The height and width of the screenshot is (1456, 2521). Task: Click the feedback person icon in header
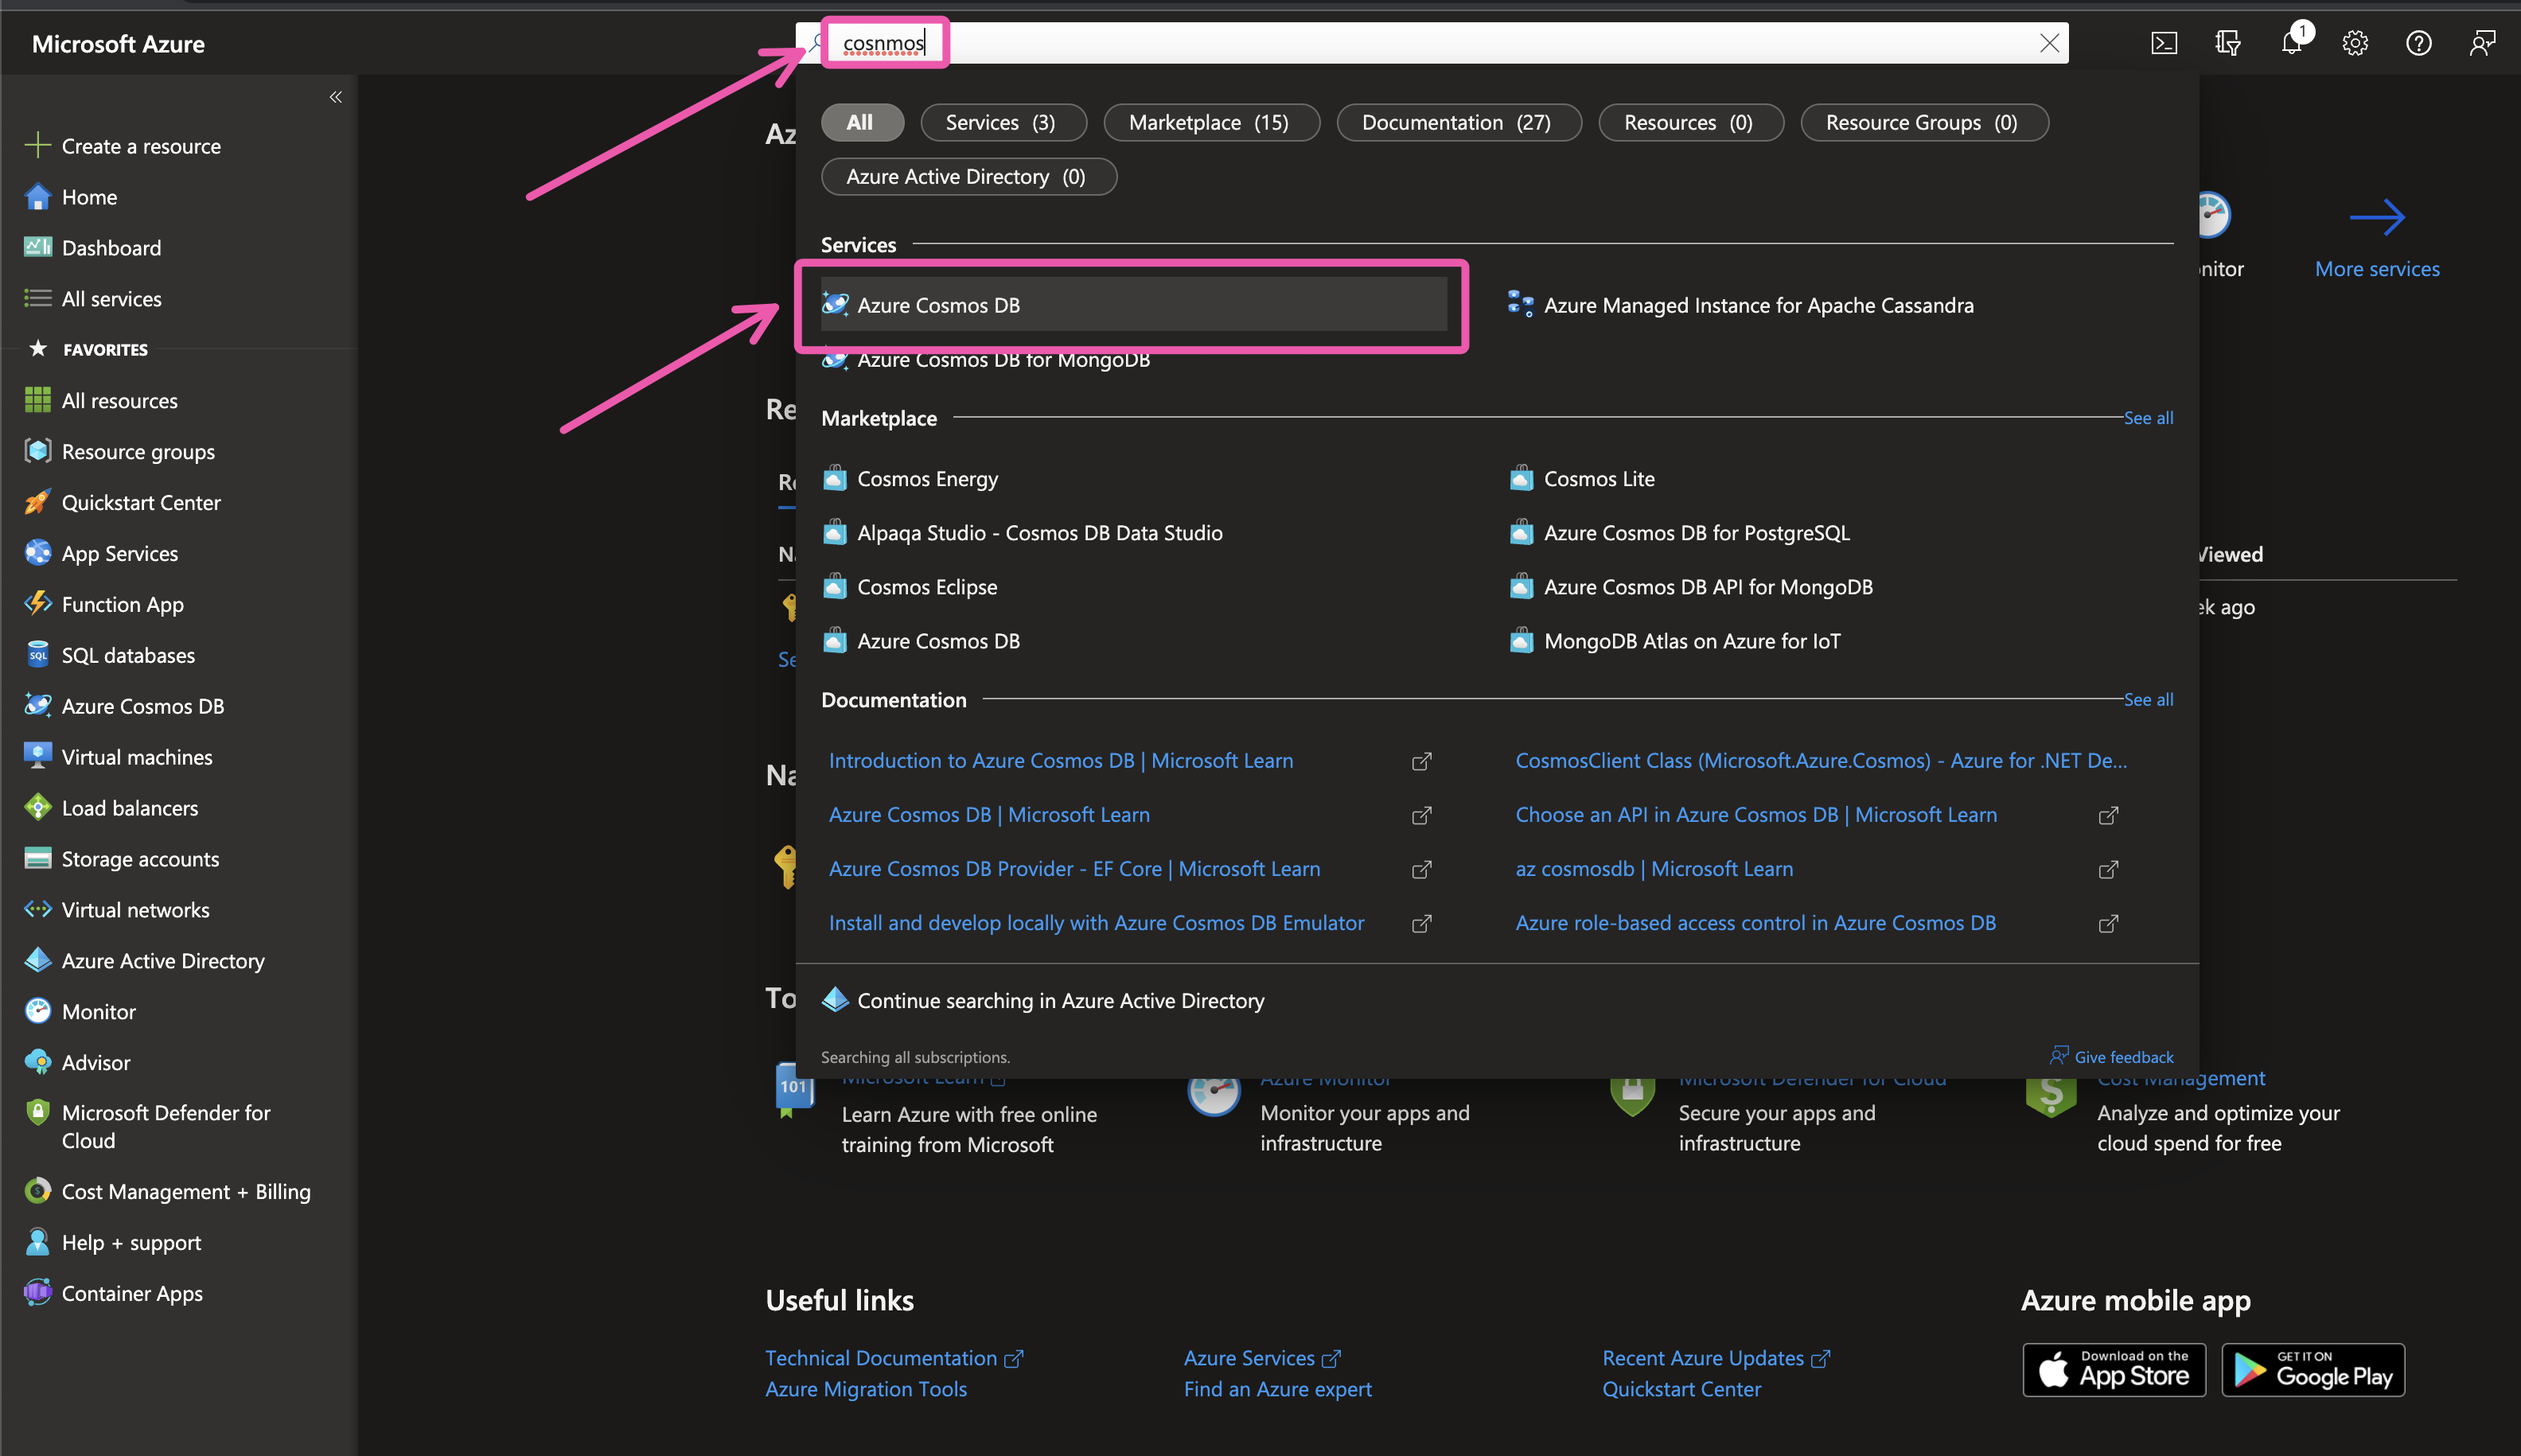click(x=2482, y=43)
